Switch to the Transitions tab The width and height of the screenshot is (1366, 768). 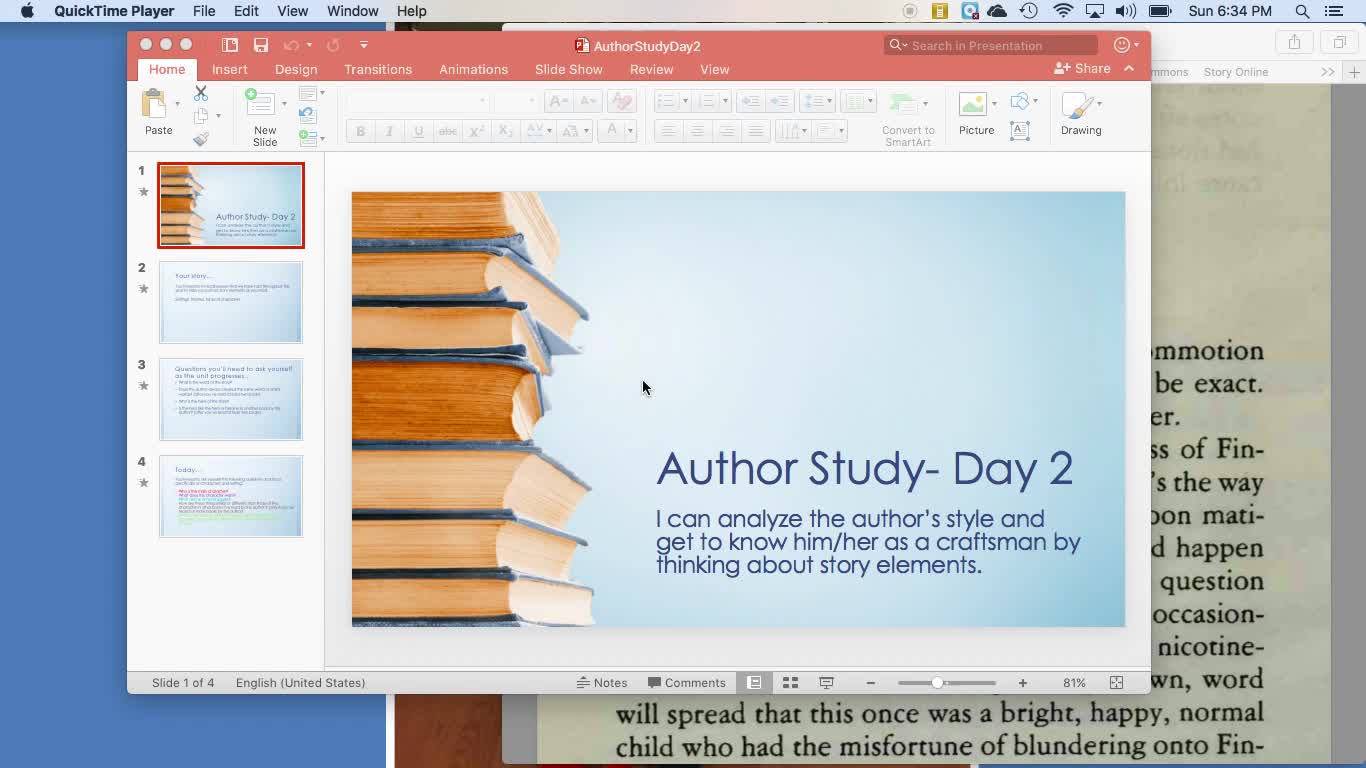click(378, 69)
